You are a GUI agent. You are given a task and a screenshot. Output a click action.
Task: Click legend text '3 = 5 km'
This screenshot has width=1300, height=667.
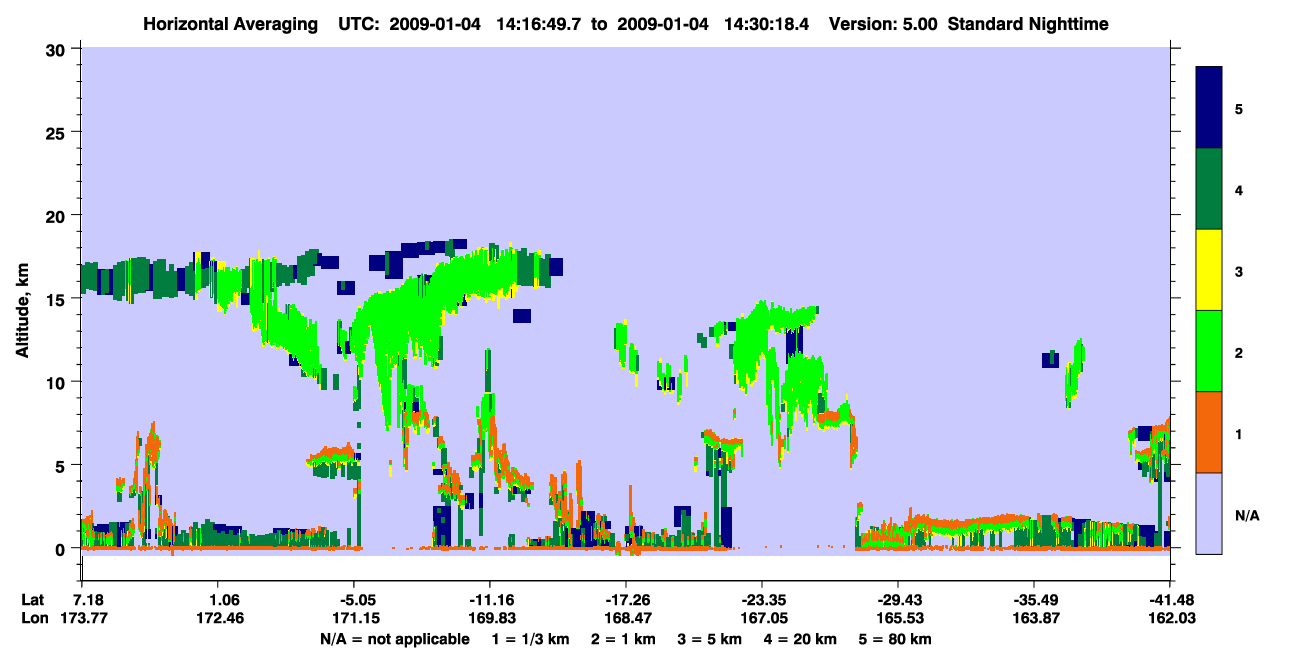point(711,639)
